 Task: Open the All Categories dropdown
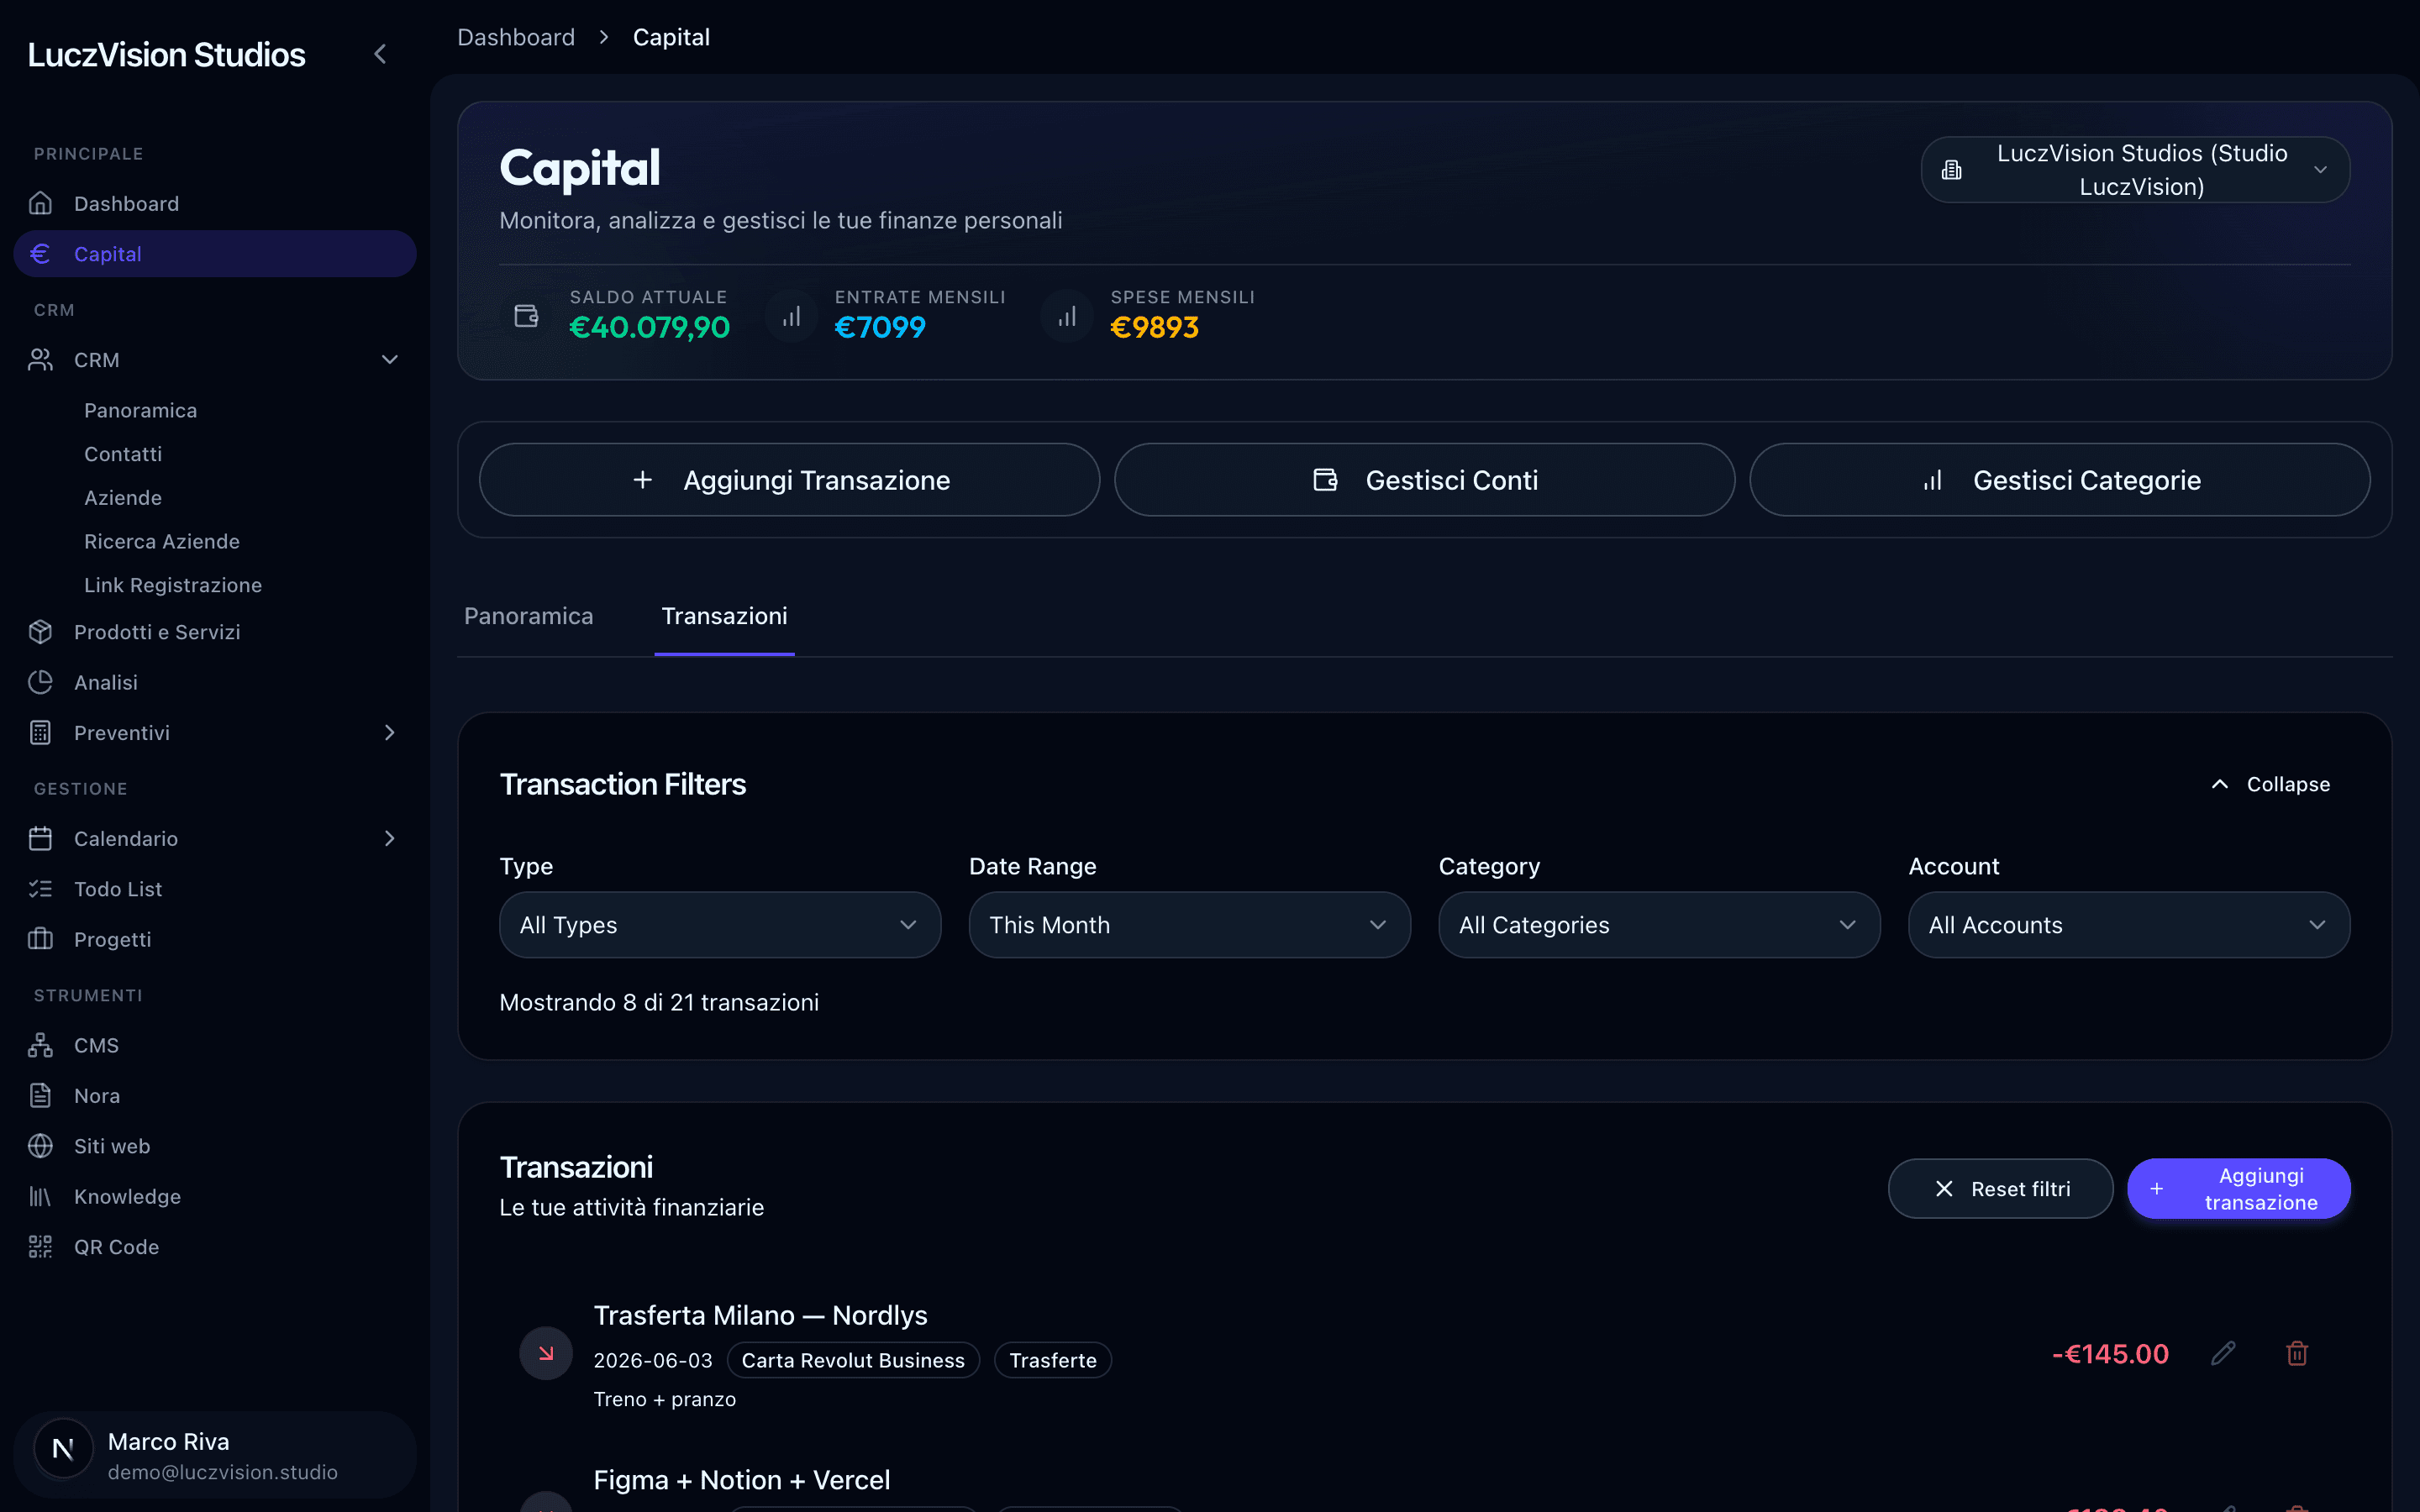[x=1659, y=925]
